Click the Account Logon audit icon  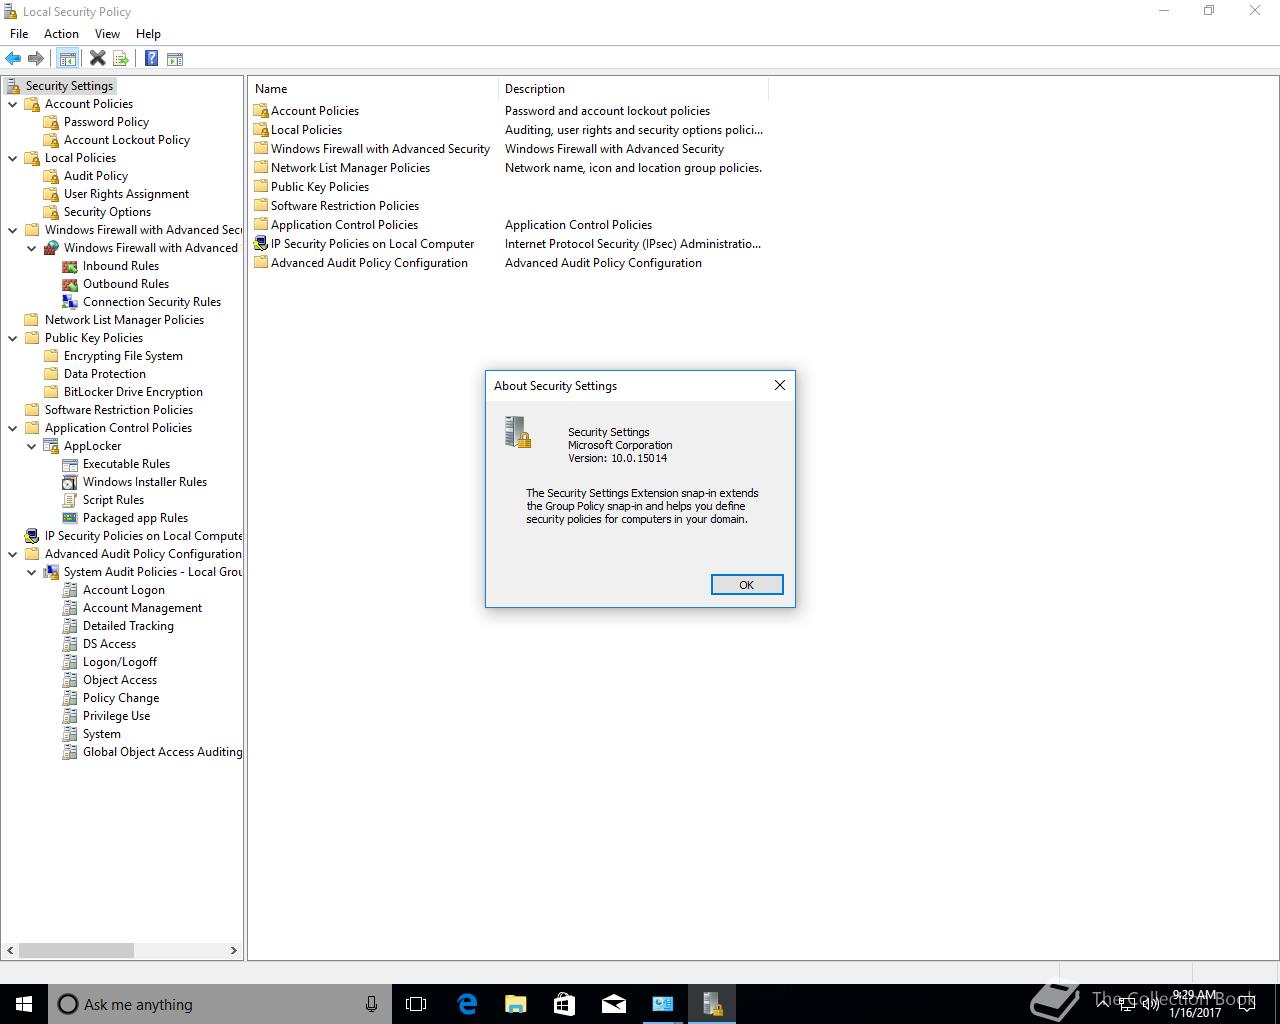[70, 590]
